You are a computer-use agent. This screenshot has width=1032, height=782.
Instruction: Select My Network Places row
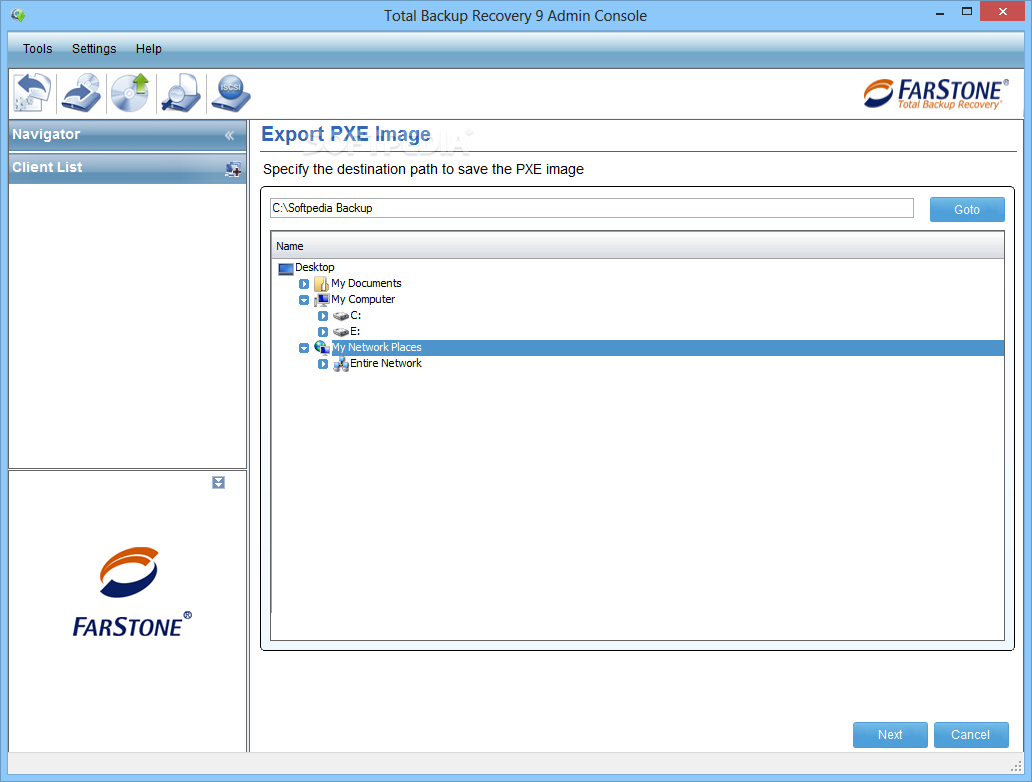coord(667,348)
